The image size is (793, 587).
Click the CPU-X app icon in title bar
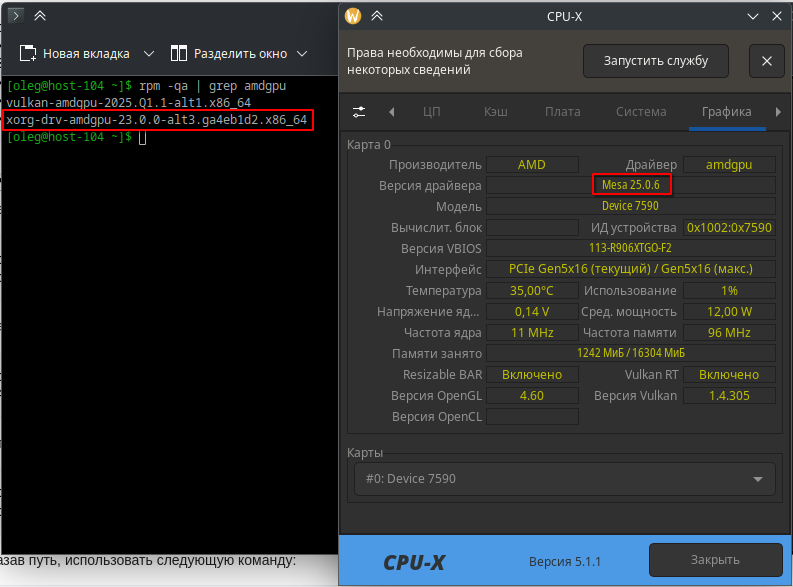click(353, 16)
